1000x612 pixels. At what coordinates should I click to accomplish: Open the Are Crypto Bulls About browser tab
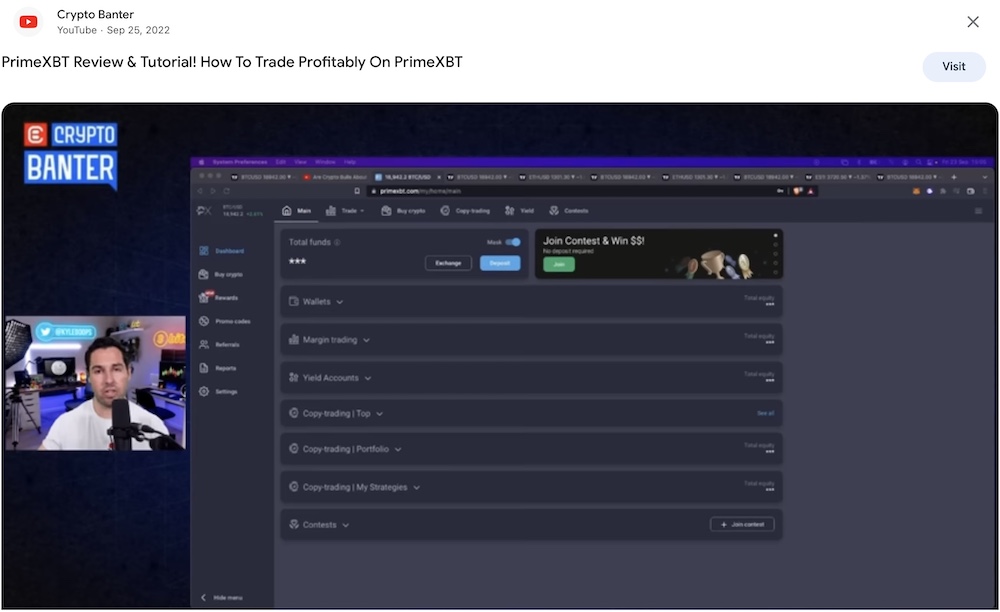point(335,177)
